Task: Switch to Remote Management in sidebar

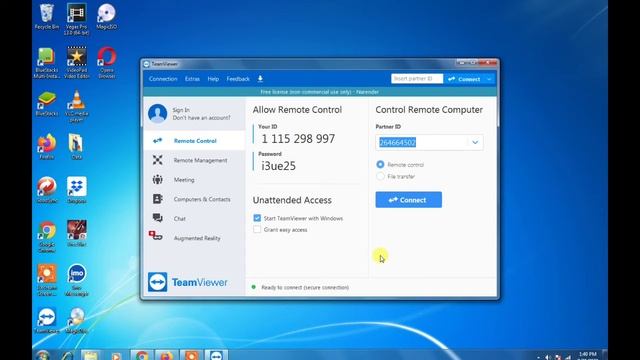Action: click(x=194, y=160)
